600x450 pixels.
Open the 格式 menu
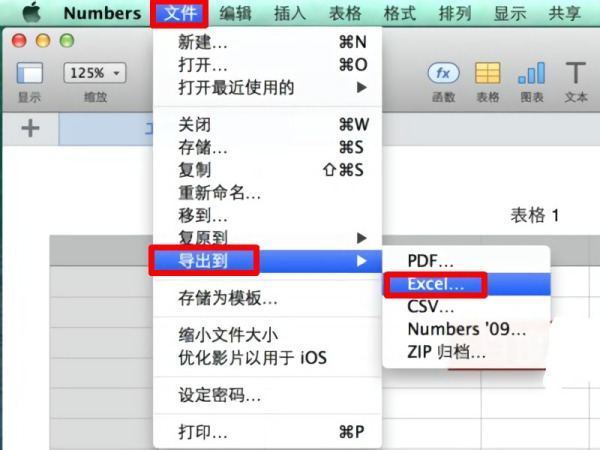click(x=400, y=14)
